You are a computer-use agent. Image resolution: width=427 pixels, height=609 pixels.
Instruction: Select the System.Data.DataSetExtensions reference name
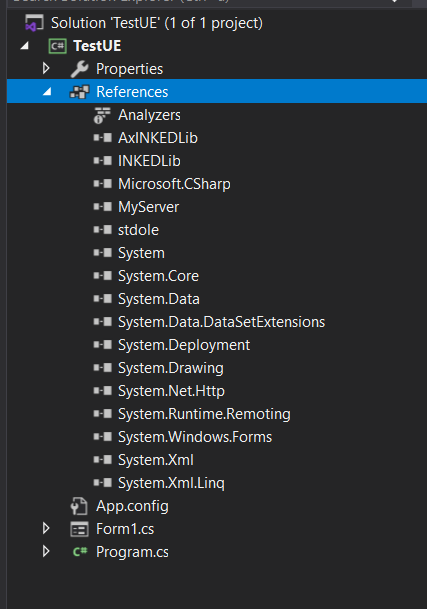221,322
